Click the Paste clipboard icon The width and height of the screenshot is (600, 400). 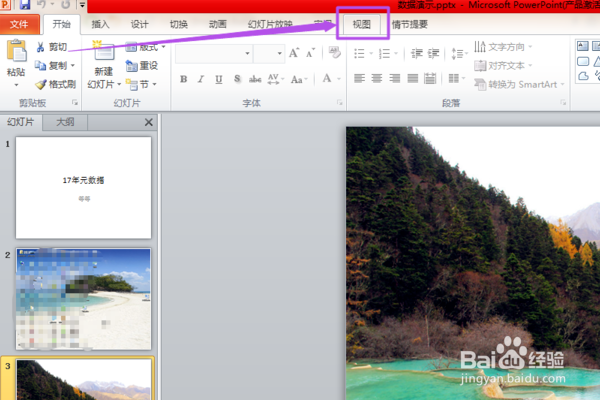(x=16, y=51)
